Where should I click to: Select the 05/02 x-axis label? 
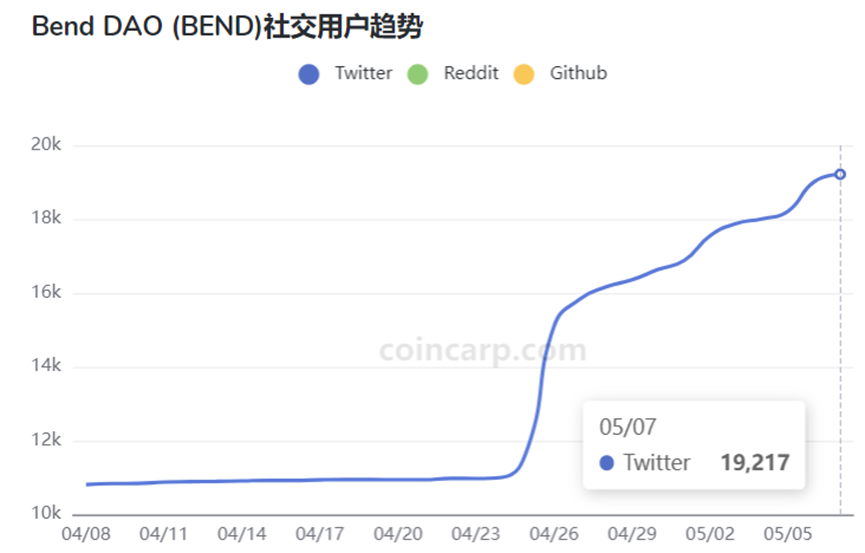pyautogui.click(x=710, y=534)
